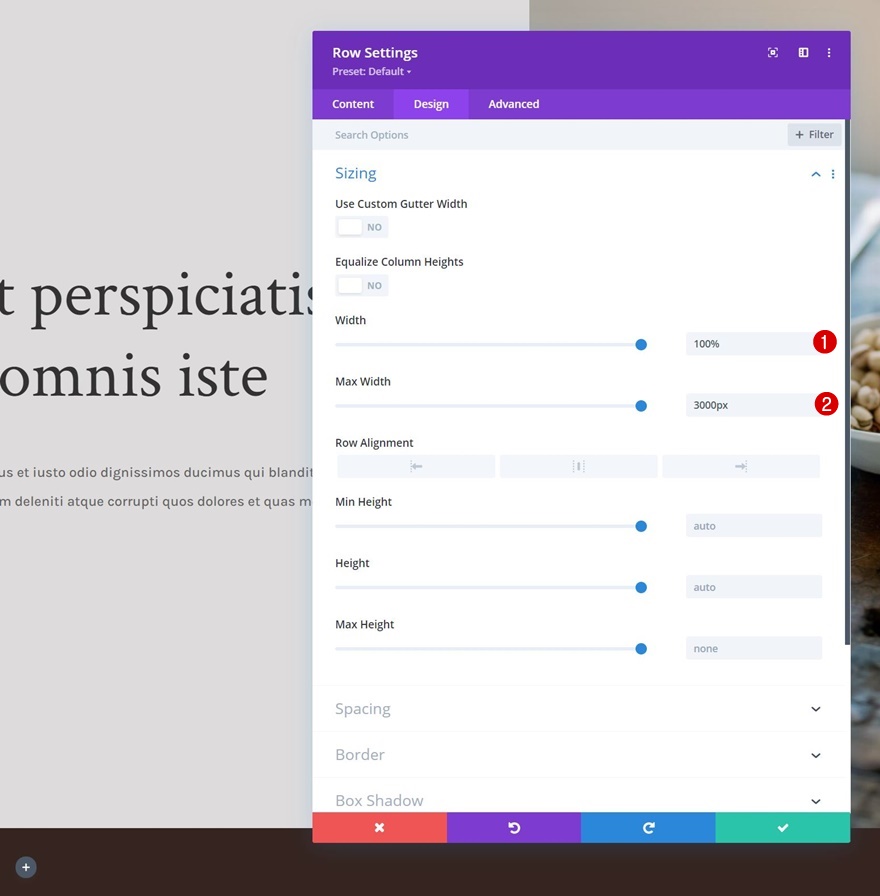Open the Row Settings three-dot menu
Image resolution: width=880 pixels, height=896 pixels.
pyautogui.click(x=829, y=53)
